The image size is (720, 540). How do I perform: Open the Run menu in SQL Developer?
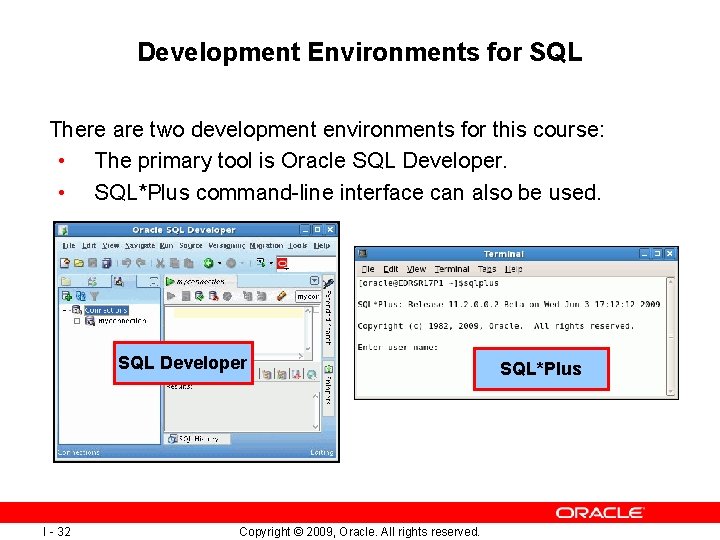[166, 246]
